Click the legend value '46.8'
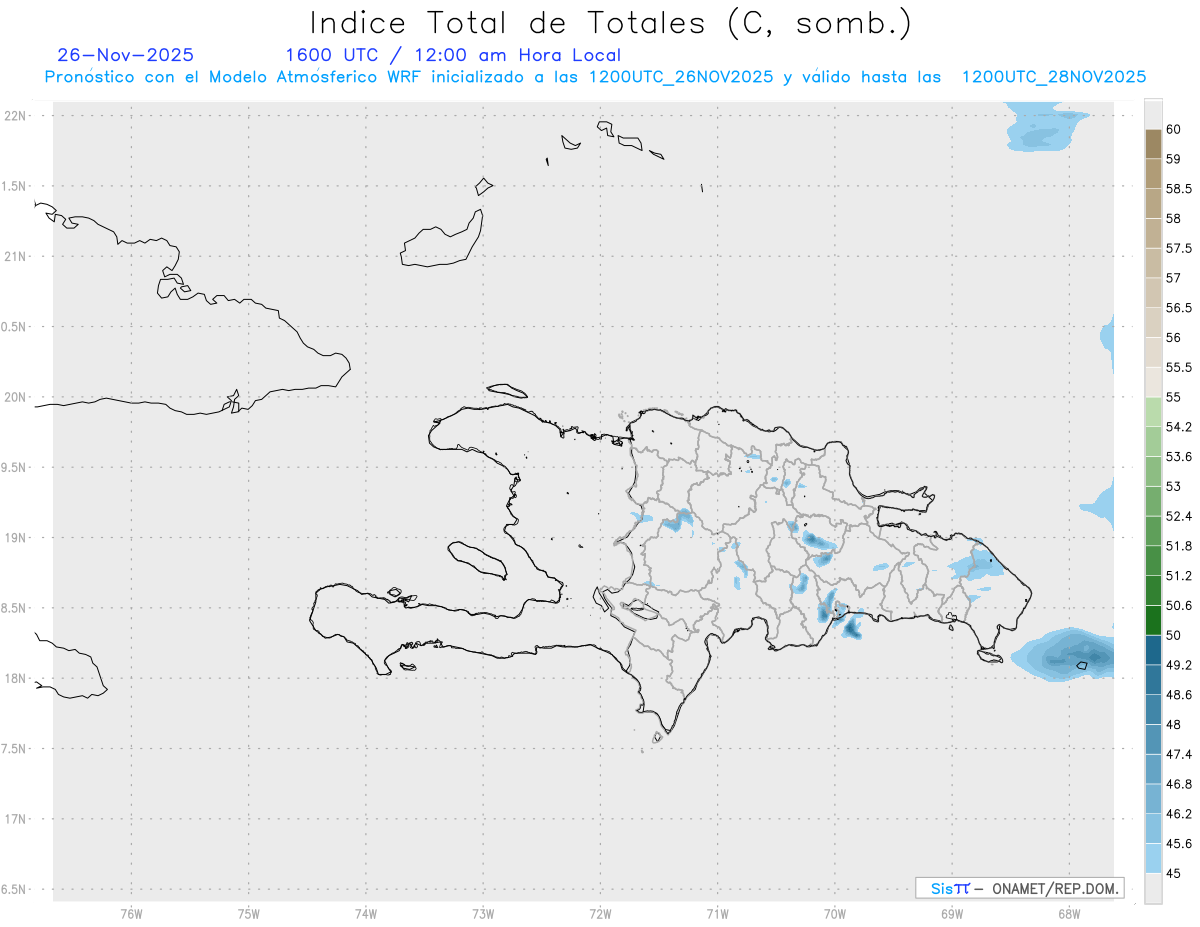This screenshot has height=927, width=1200. [x=1178, y=785]
